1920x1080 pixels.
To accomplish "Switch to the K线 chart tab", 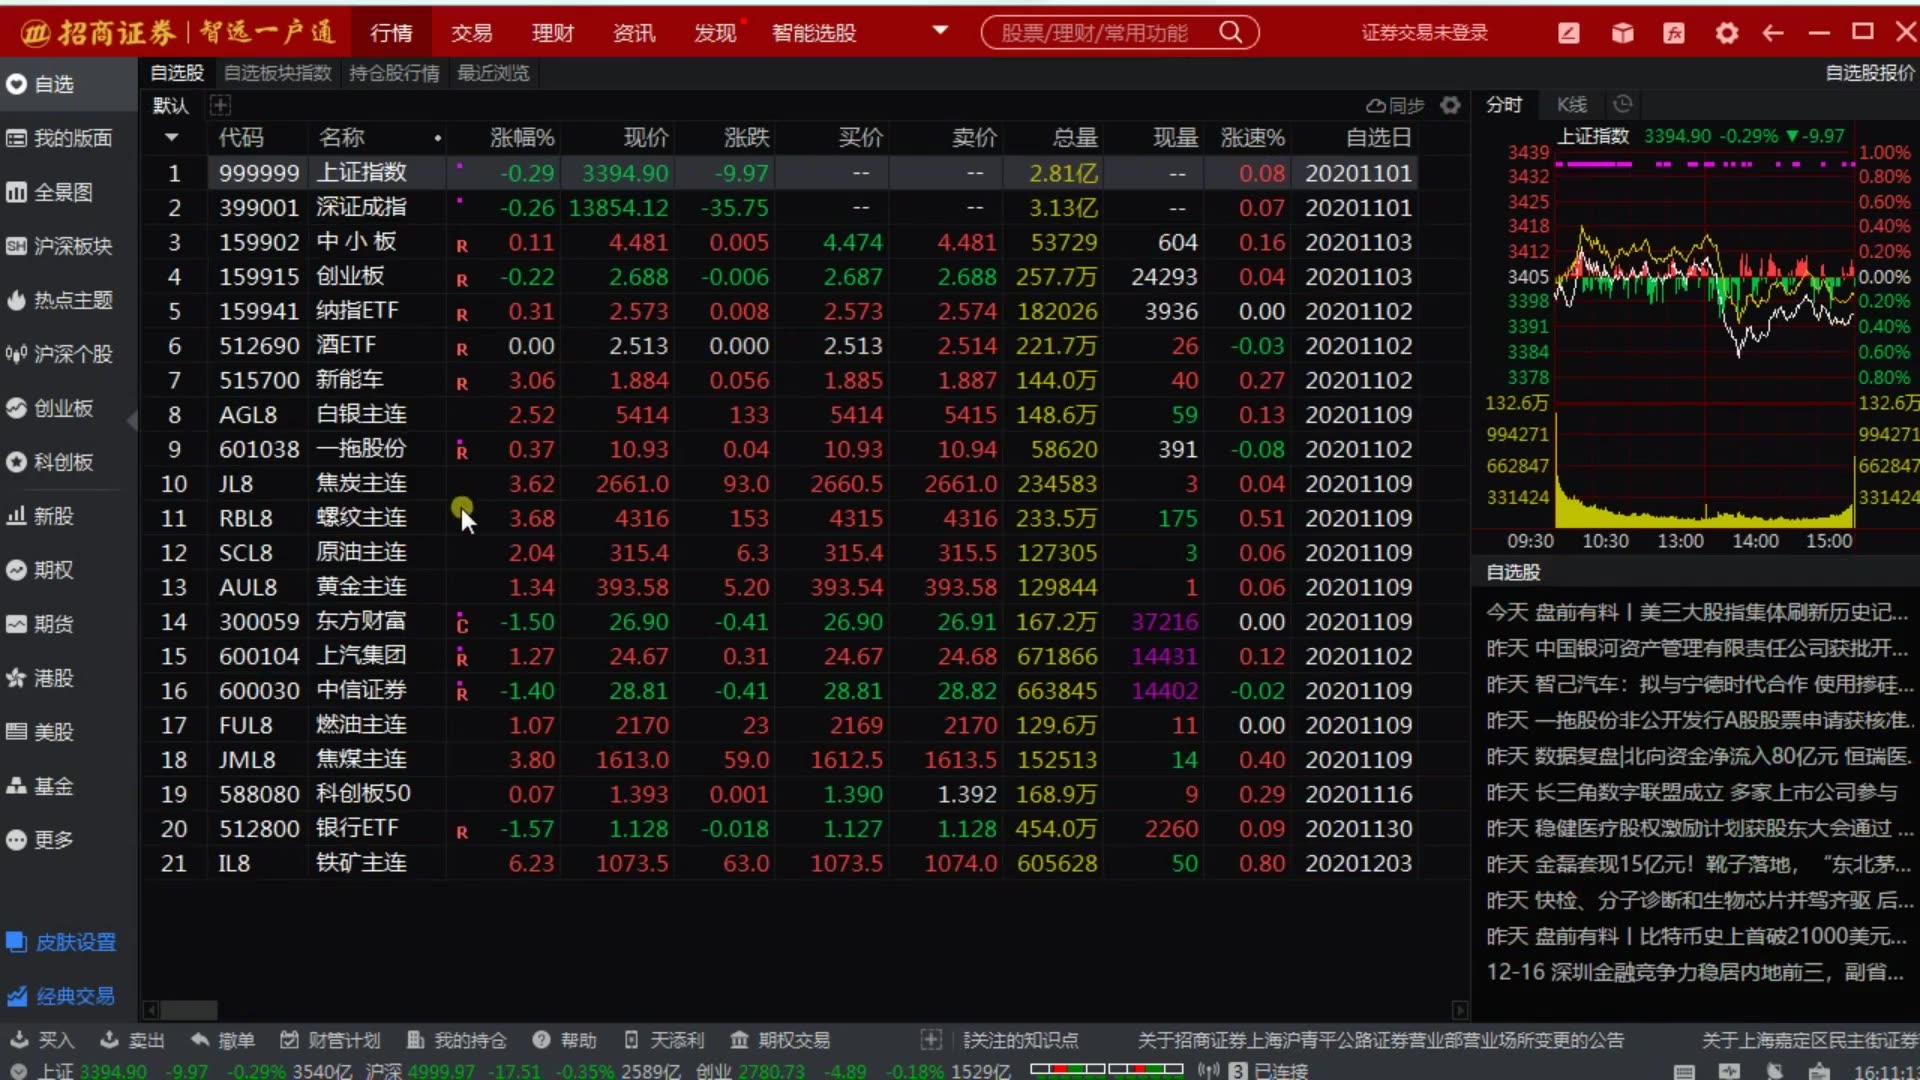I will coord(1572,104).
